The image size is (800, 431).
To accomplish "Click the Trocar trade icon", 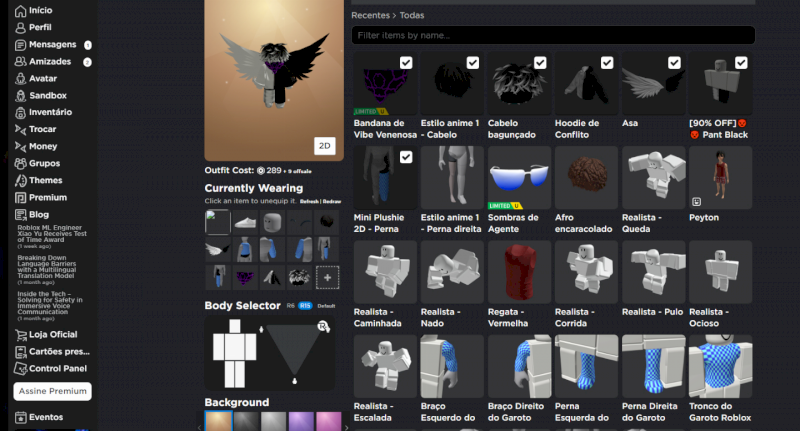I will [20, 130].
